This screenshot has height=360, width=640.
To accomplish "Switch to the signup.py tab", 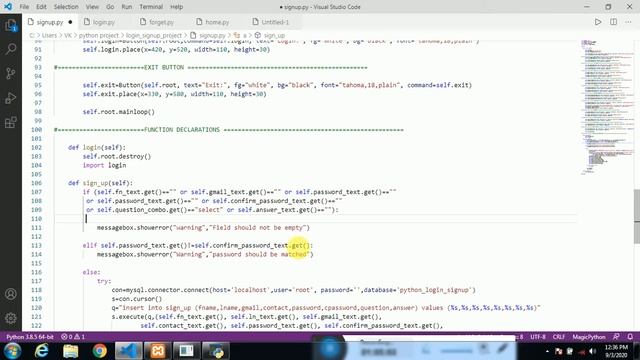I will 50,22.
